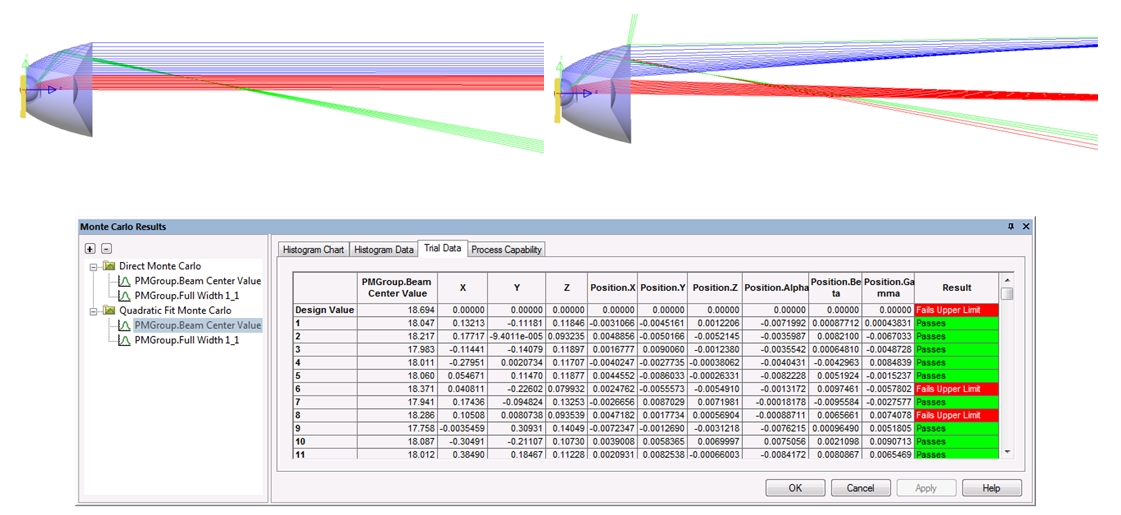Select PMGroup.Beam Center Value under Direct Monte Carlo
The height and width of the screenshot is (515, 1121).
click(x=197, y=281)
